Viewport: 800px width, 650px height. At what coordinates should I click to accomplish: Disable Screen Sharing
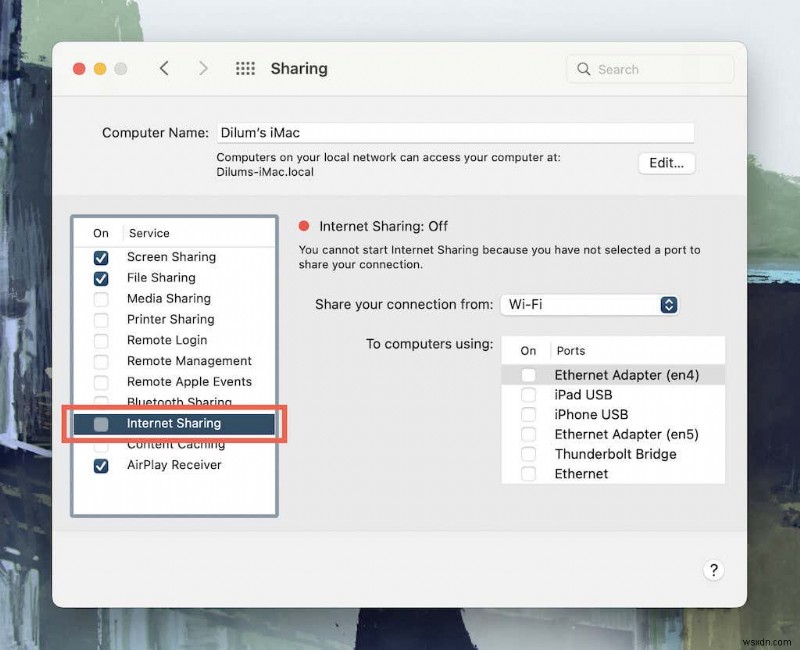[x=100, y=257]
